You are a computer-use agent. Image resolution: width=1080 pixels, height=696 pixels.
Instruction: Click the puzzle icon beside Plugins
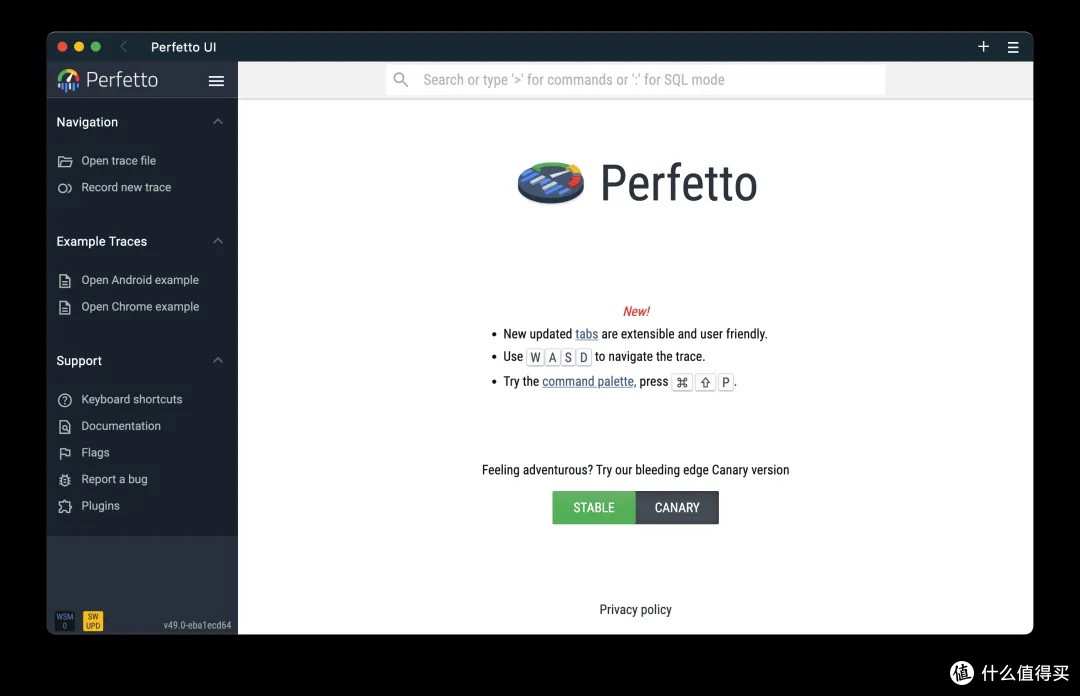tap(65, 506)
